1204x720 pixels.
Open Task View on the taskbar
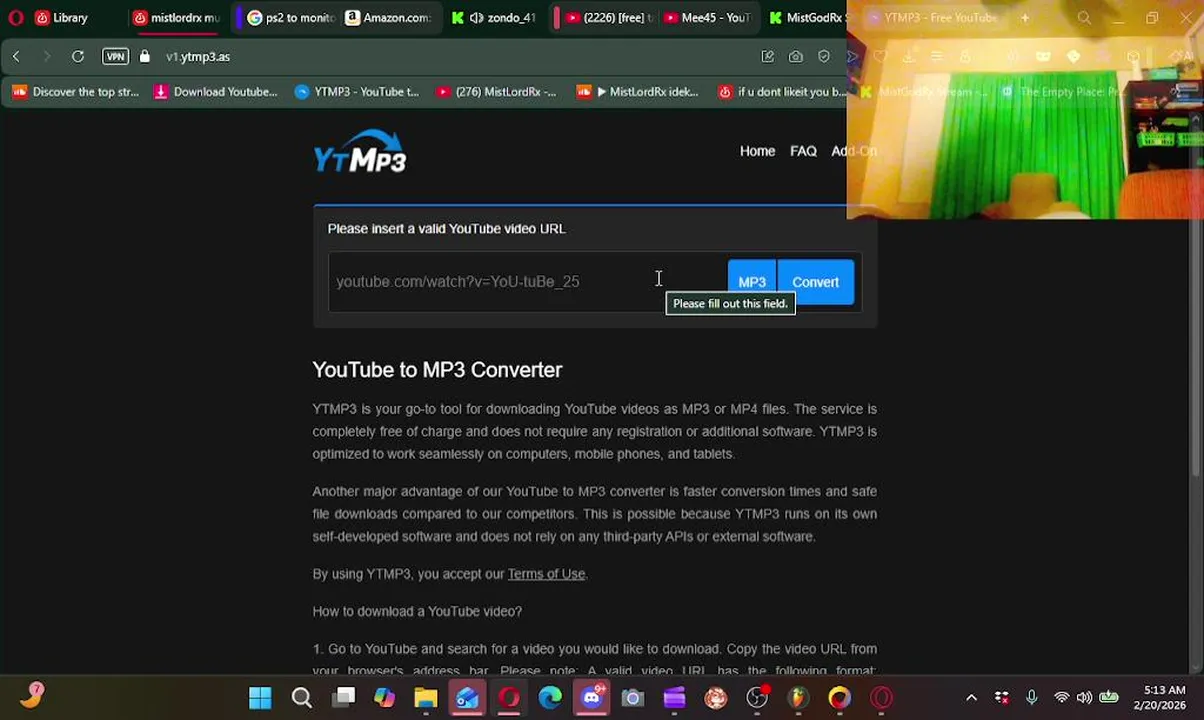344,698
